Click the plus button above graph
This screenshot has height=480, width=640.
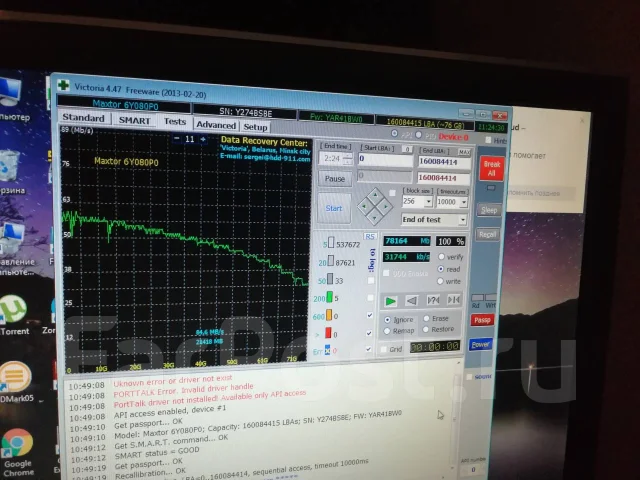203,139
